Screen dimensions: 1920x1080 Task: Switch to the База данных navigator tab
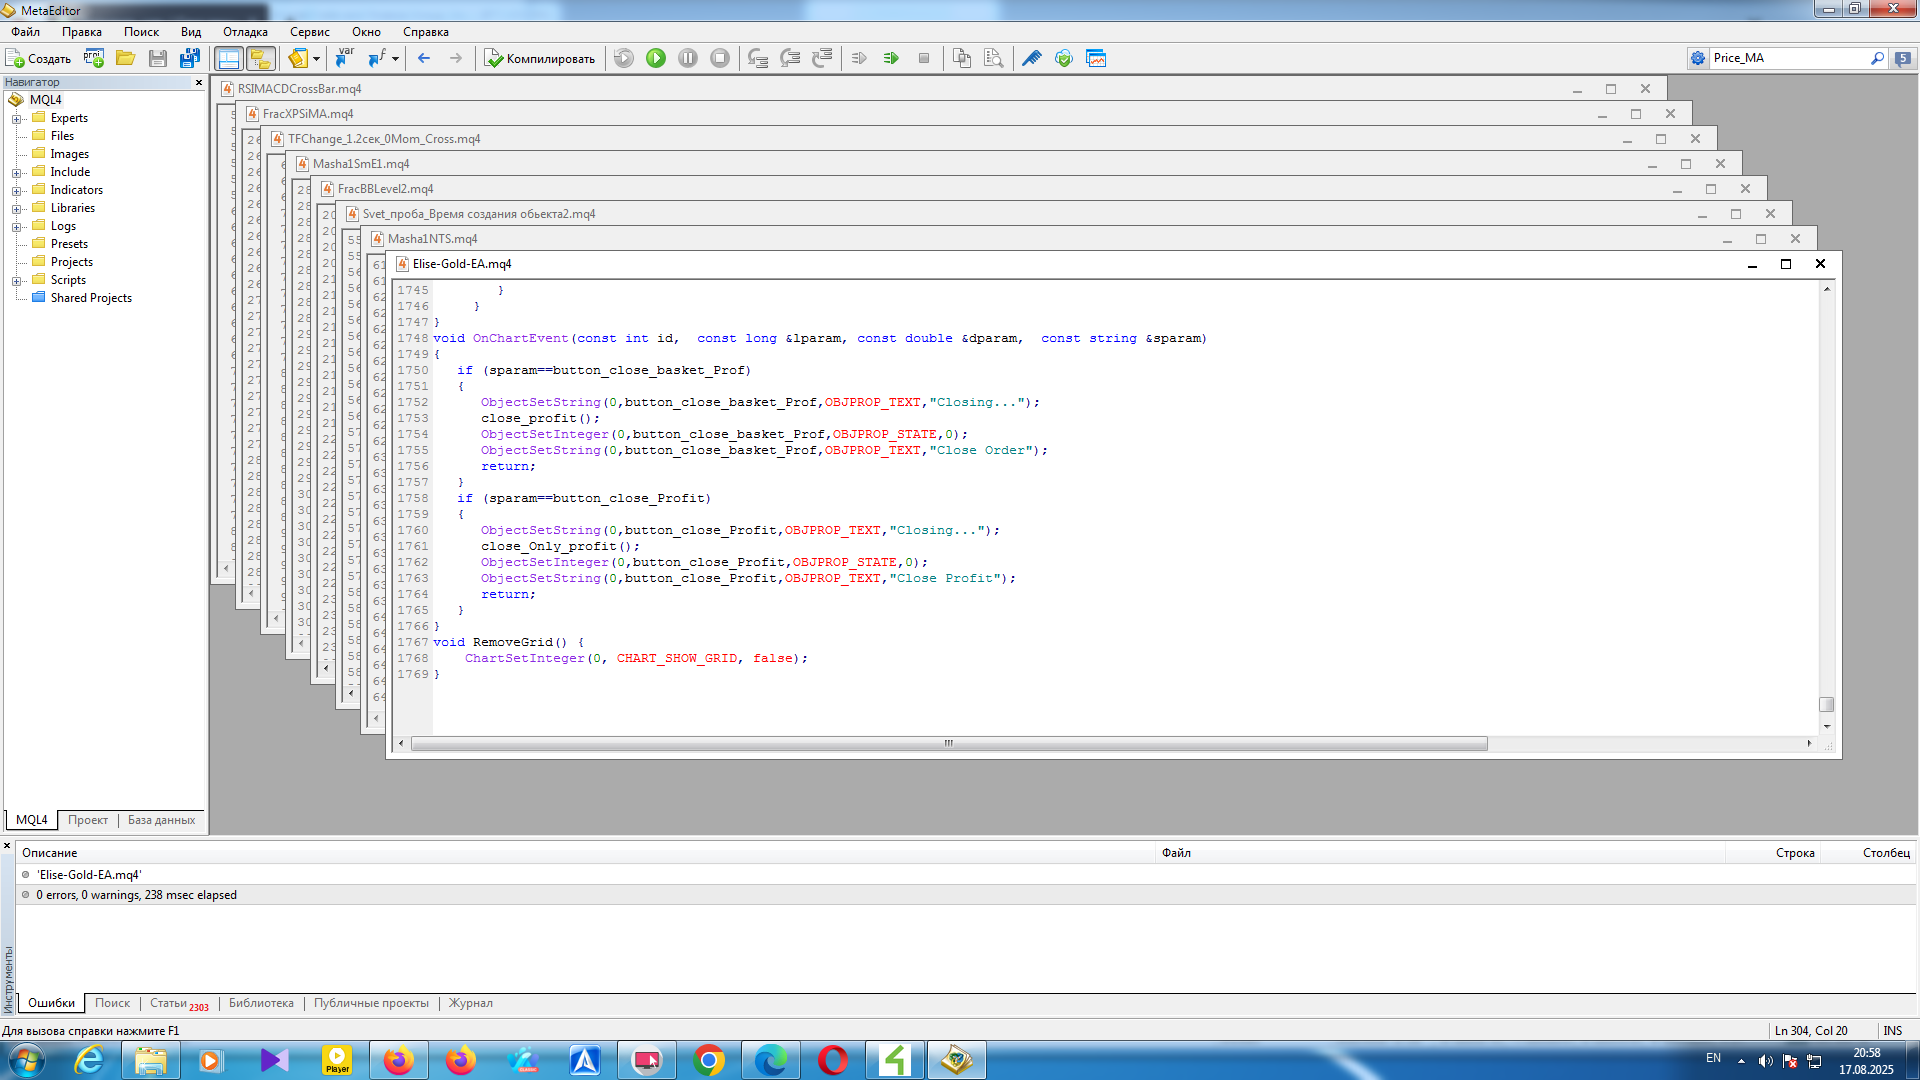(x=161, y=820)
